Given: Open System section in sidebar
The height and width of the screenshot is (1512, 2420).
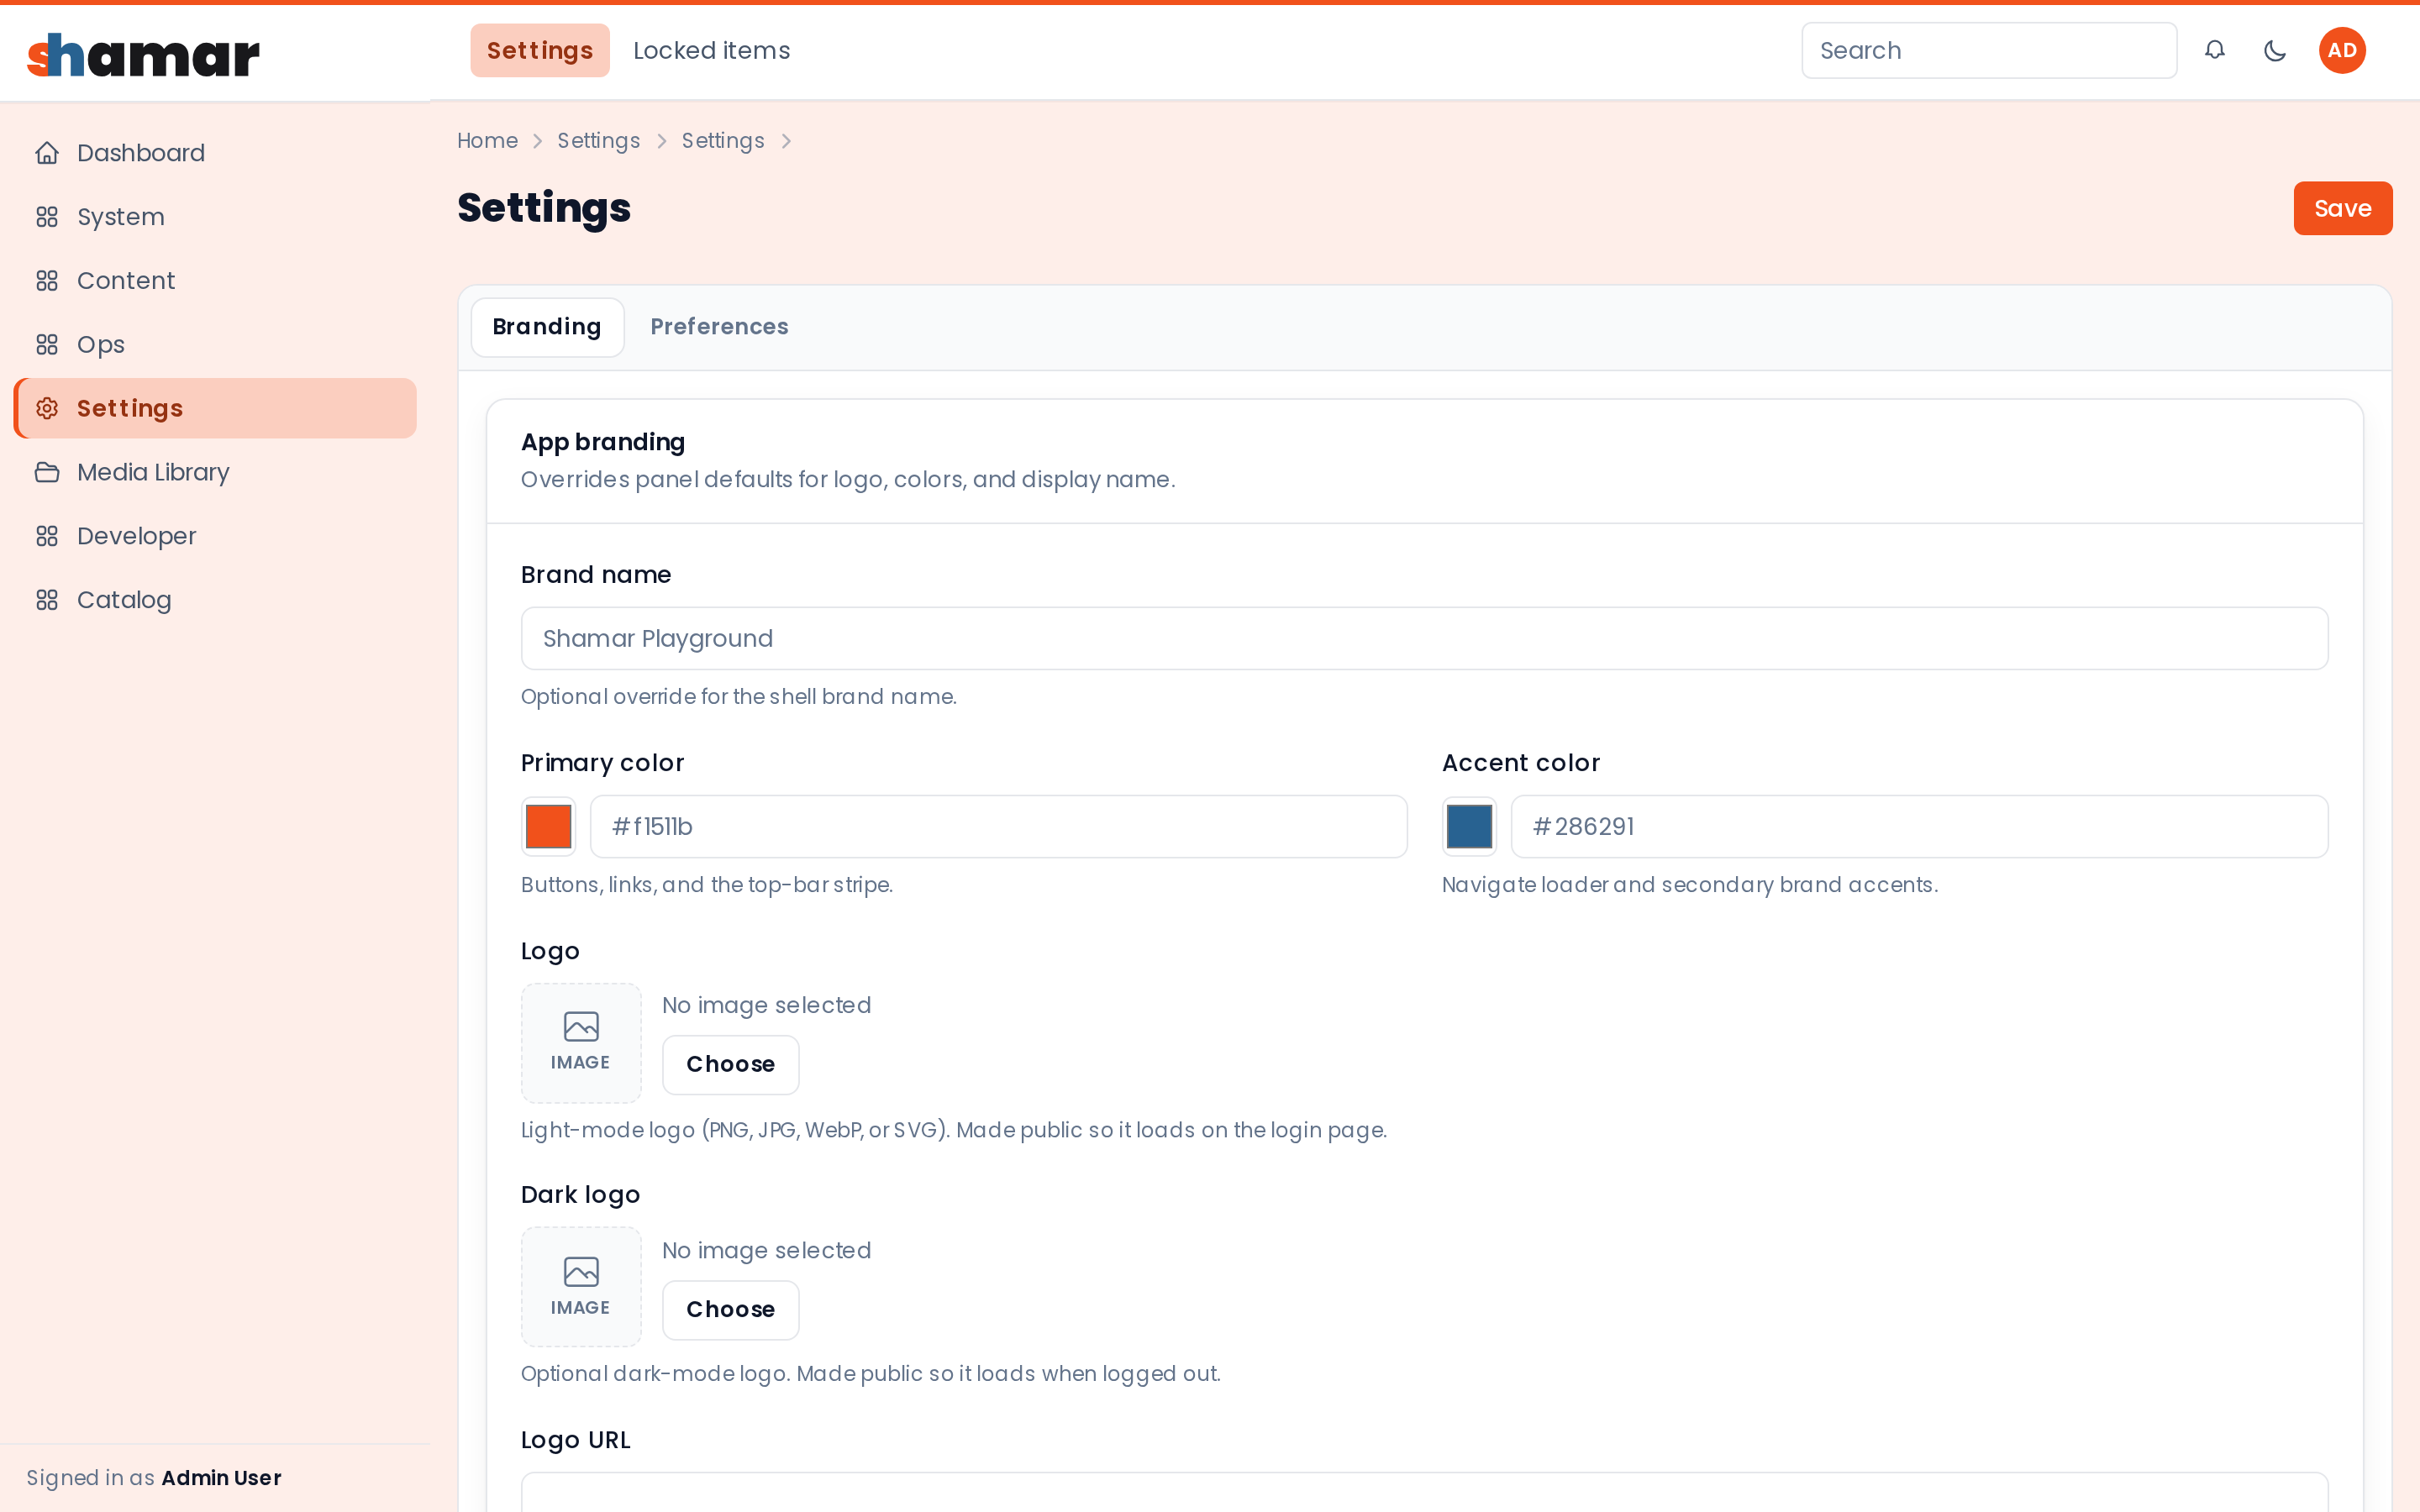Looking at the screenshot, I should click(215, 217).
